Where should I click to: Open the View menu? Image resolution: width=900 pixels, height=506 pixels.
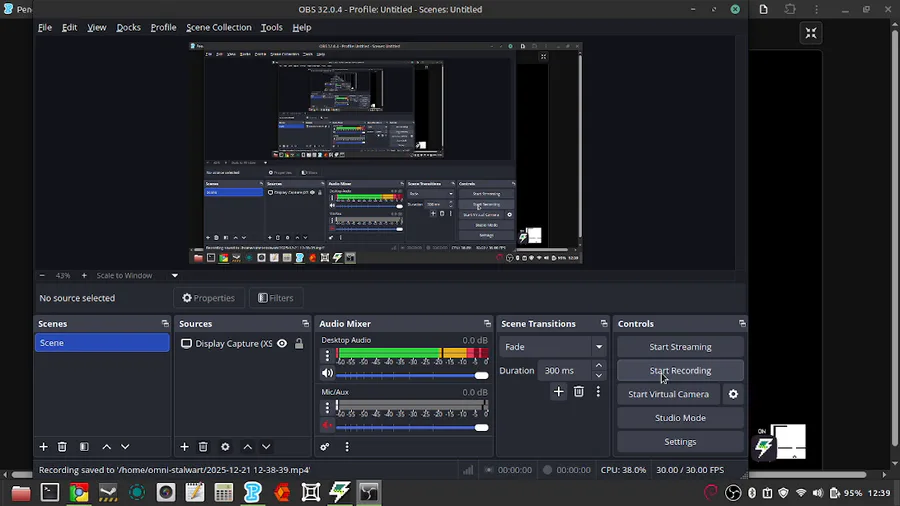(x=96, y=27)
